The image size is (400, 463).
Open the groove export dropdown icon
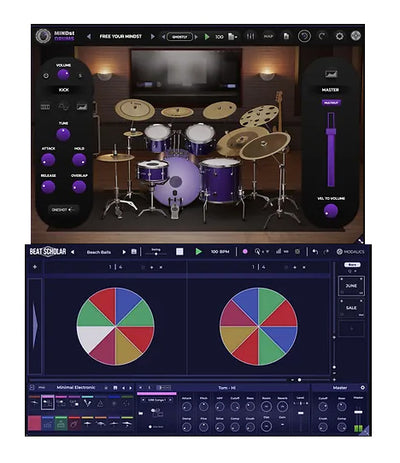(x=233, y=37)
